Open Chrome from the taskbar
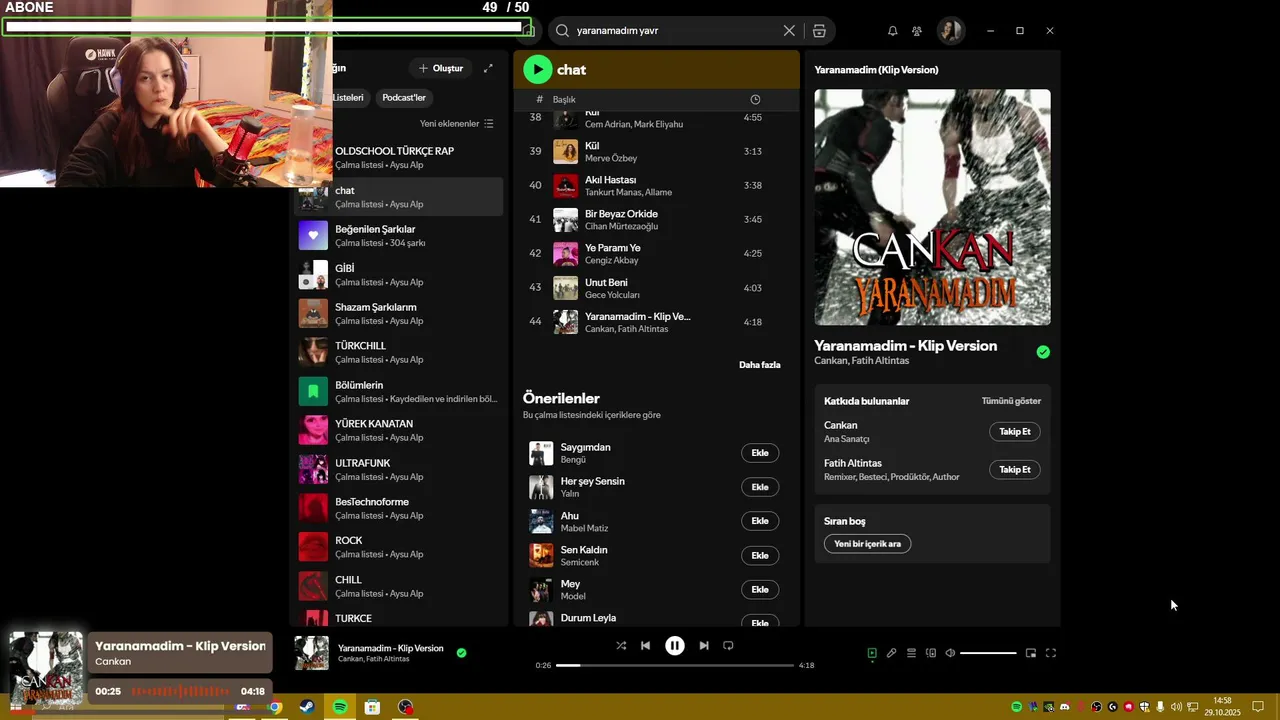 click(275, 707)
